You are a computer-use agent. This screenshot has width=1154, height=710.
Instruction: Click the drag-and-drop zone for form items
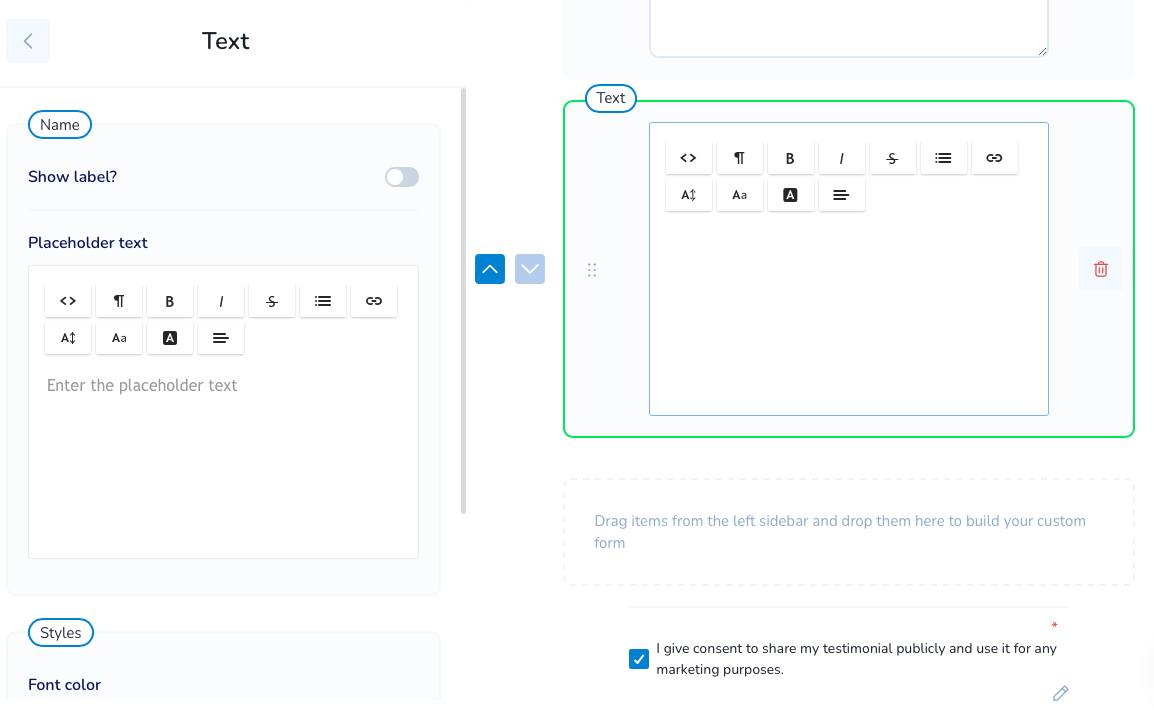pyautogui.click(x=849, y=532)
